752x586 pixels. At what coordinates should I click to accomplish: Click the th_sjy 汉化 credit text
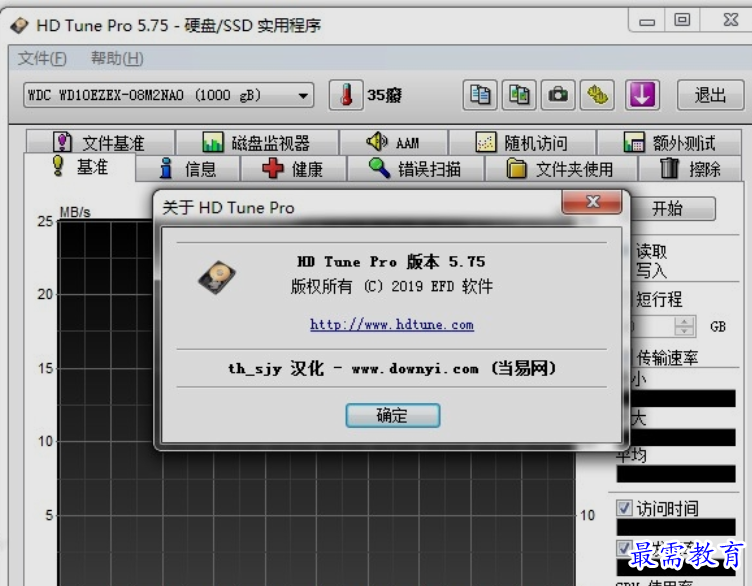tap(392, 368)
